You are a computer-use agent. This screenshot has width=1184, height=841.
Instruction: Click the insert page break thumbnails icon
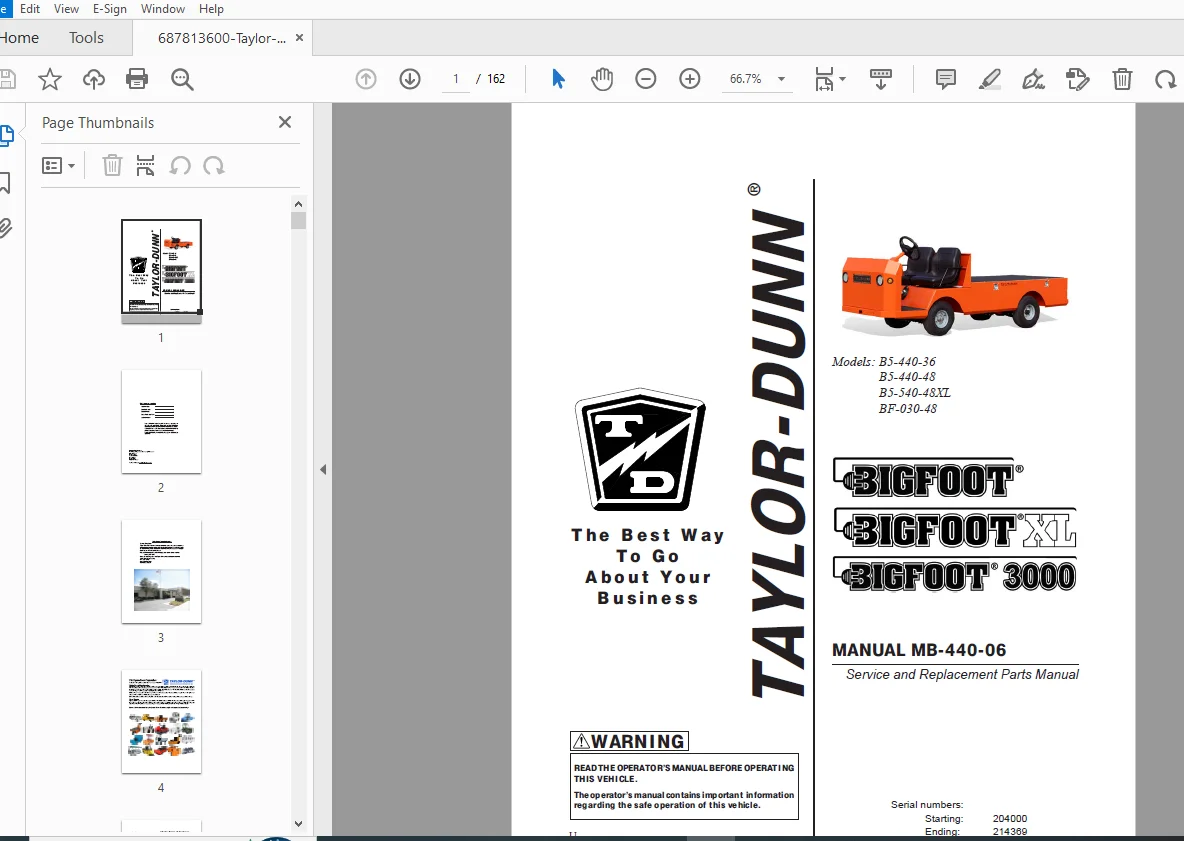[x=145, y=165]
